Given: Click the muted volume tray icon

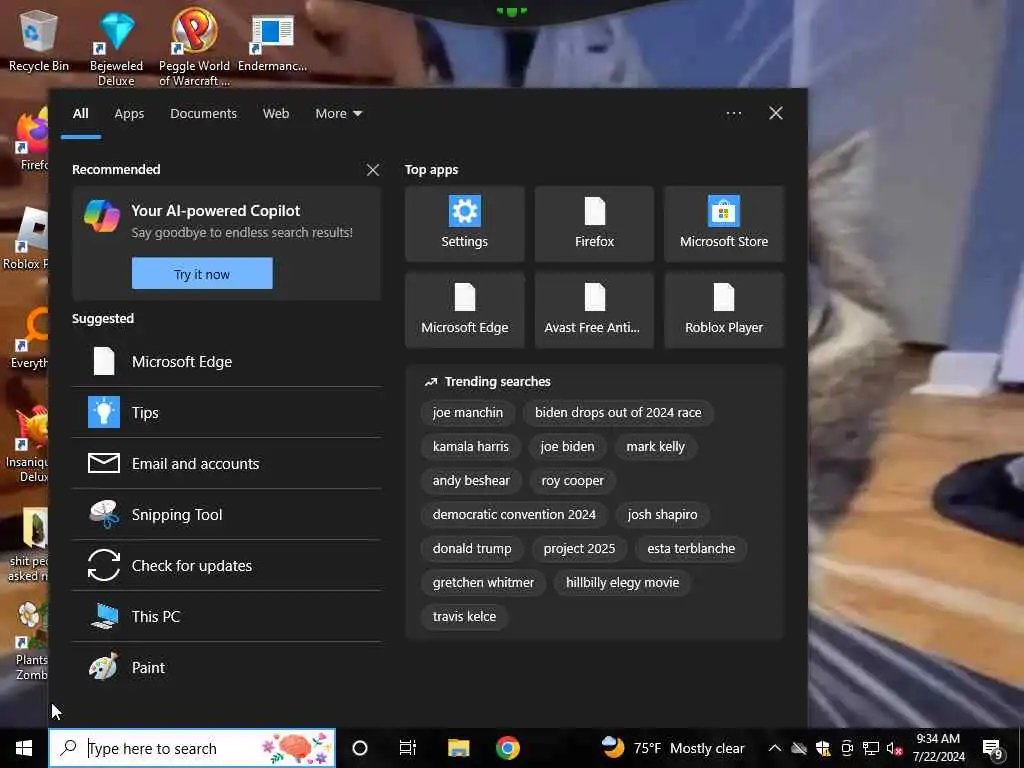Looking at the screenshot, I should [894, 748].
